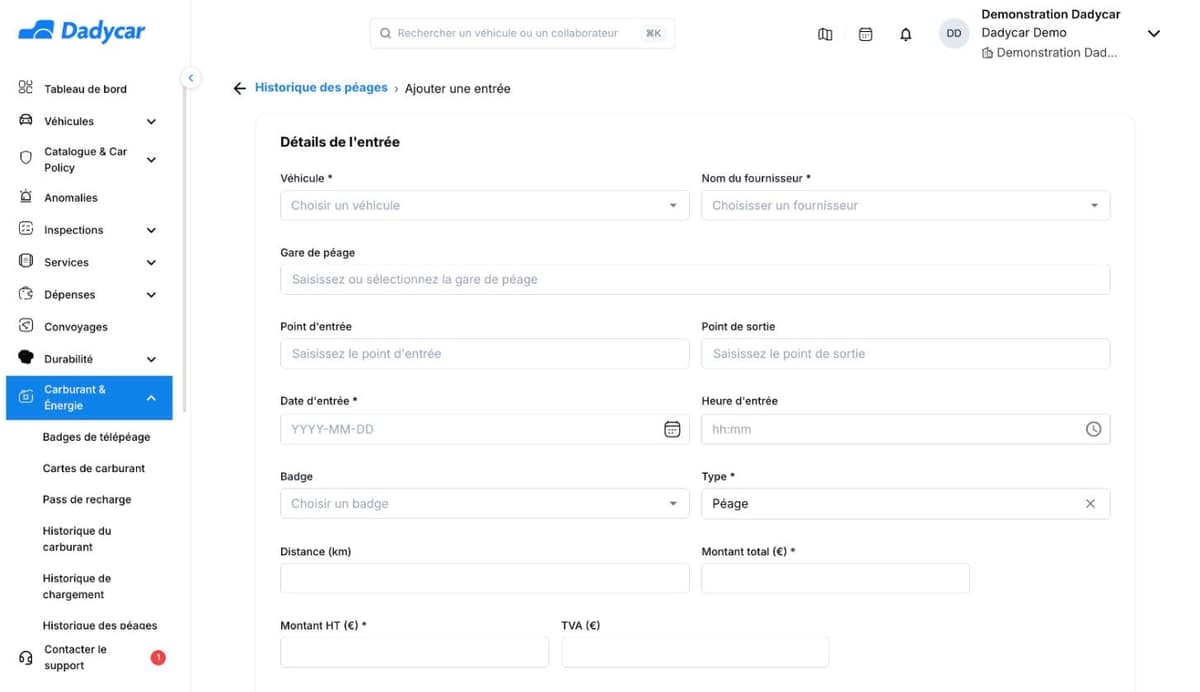Screen dimensions: 1200x692
Task: Open the account menu chevron
Action: 1153,33
